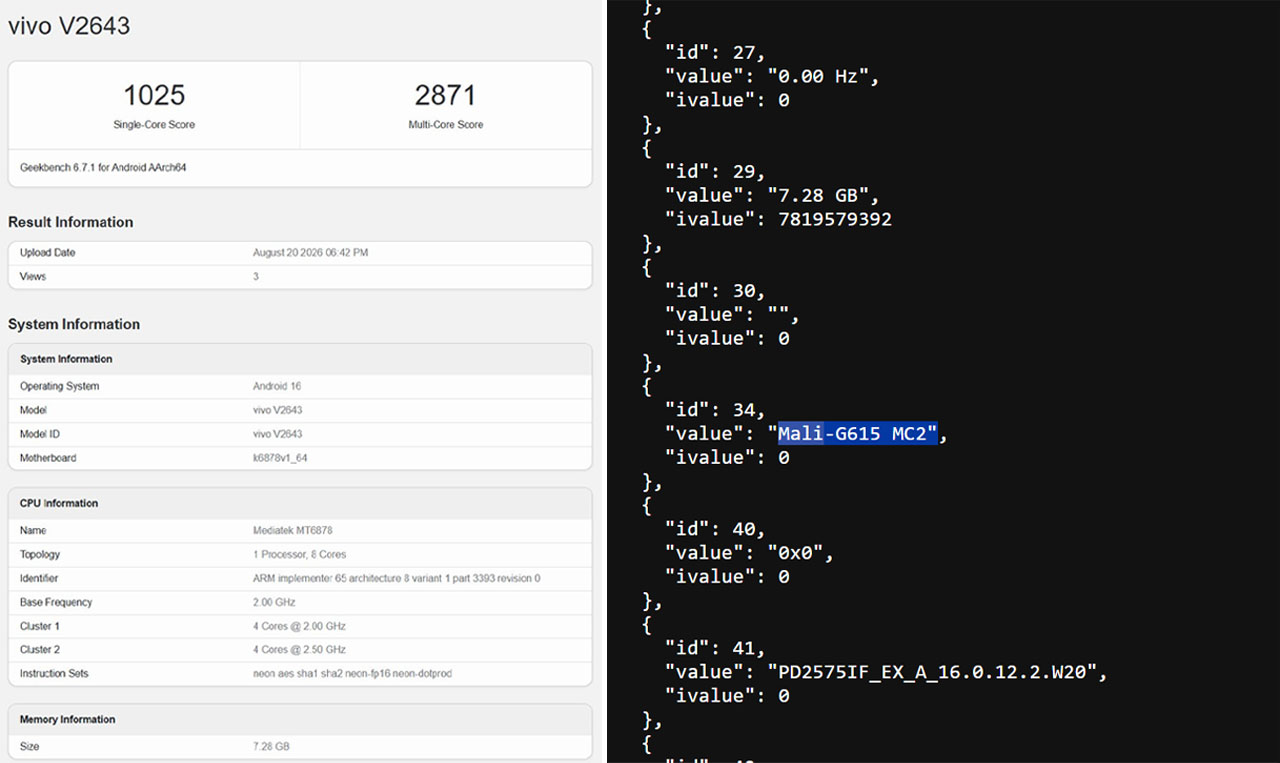Select the Views count value 3

click(x=256, y=277)
